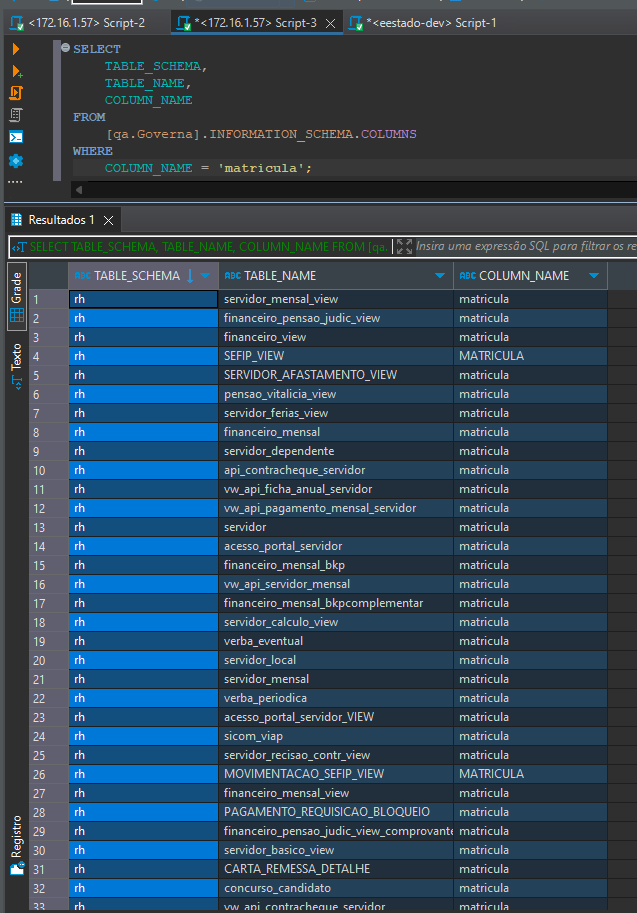Open TABLE_NAME column filter dropdown arrow

pos(440,275)
